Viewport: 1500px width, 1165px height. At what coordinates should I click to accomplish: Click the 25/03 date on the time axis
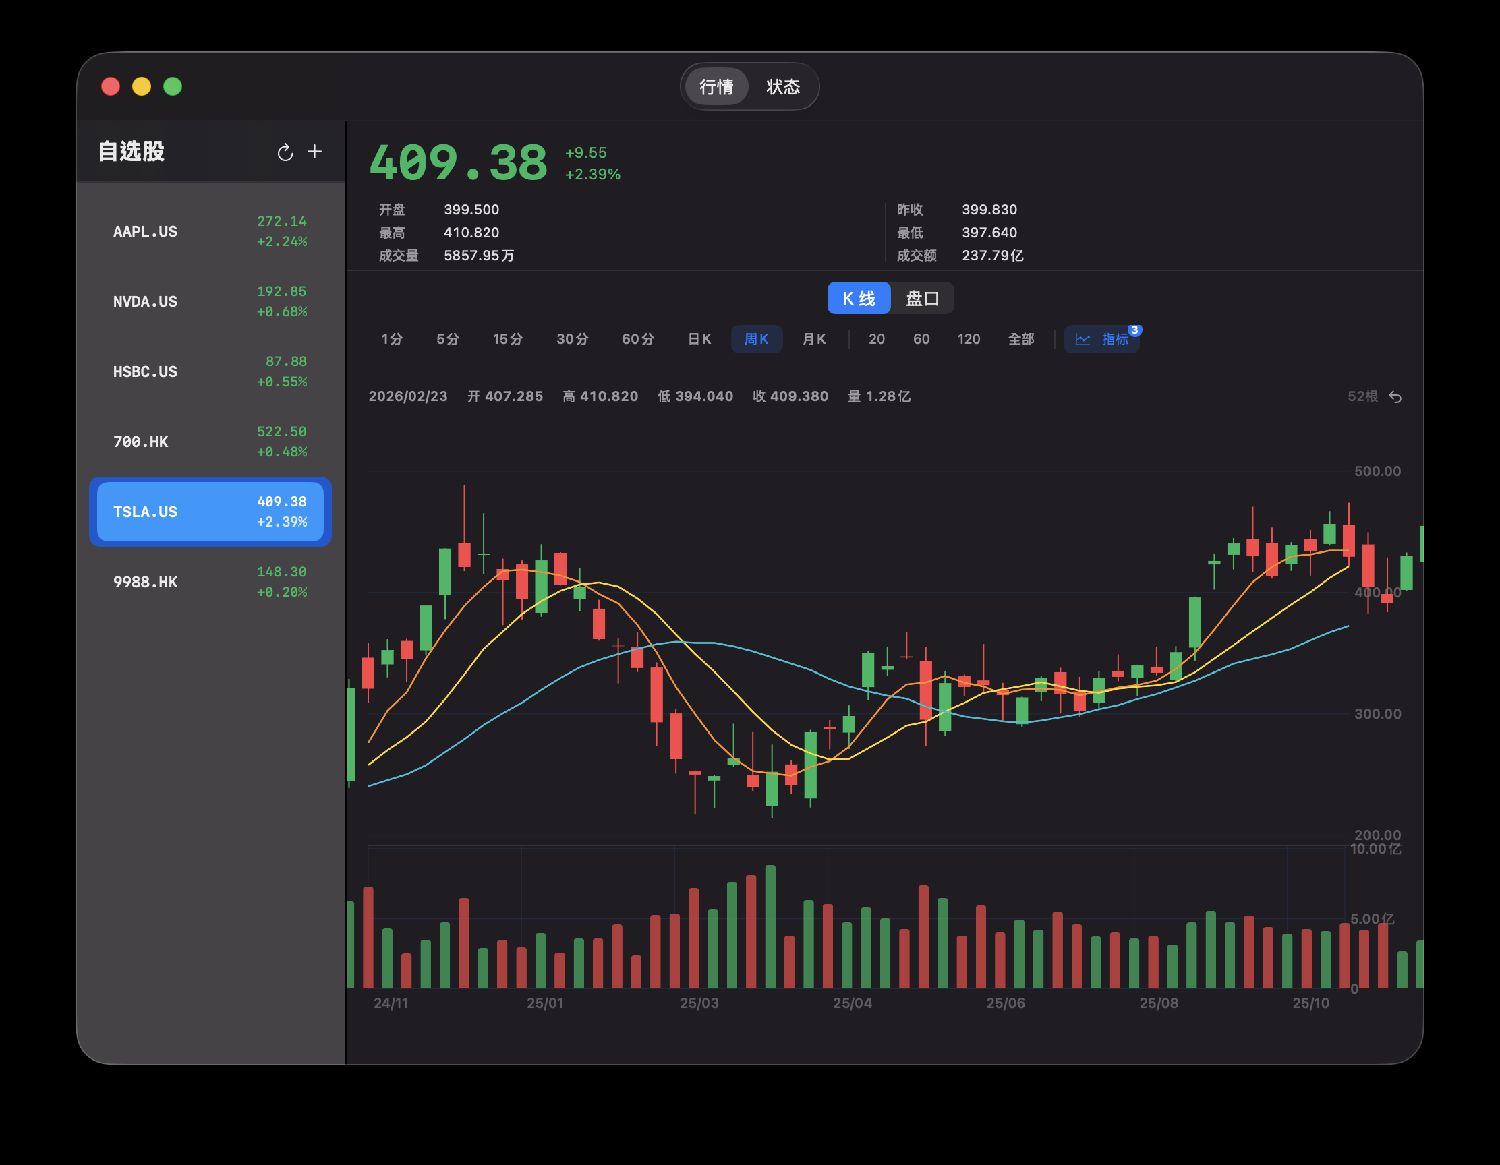click(699, 1003)
